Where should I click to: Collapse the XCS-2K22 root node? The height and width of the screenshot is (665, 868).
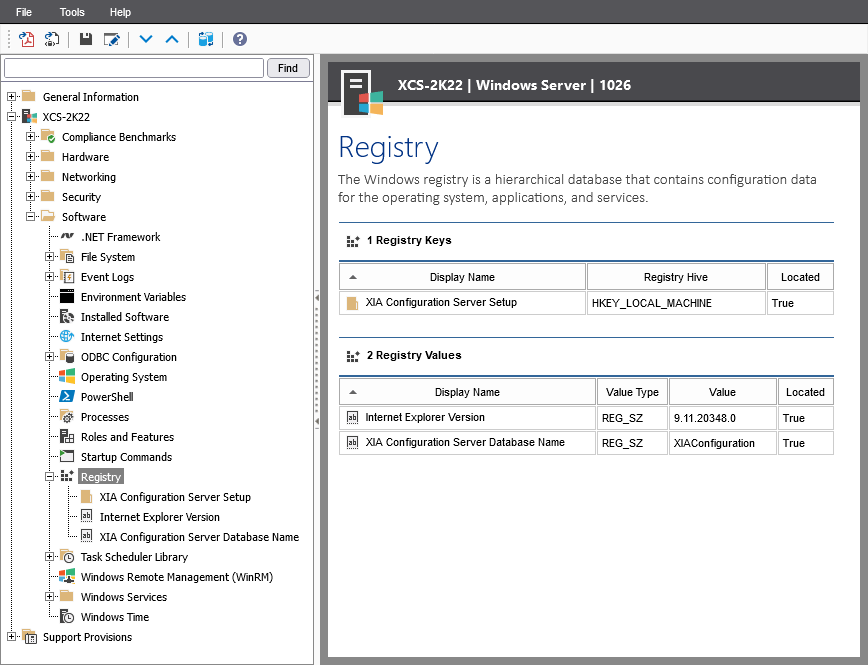[x=11, y=116]
